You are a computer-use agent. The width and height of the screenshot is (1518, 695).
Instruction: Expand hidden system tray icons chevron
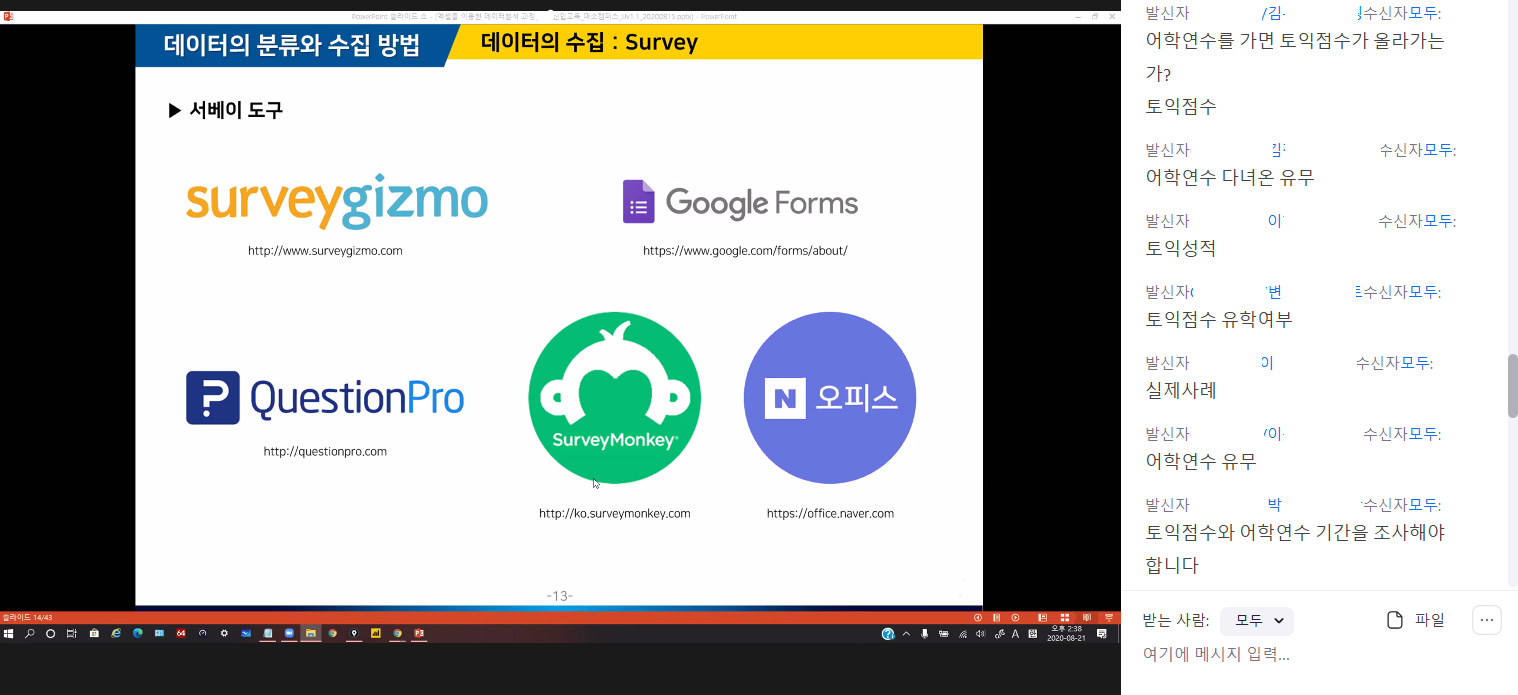tap(907, 633)
